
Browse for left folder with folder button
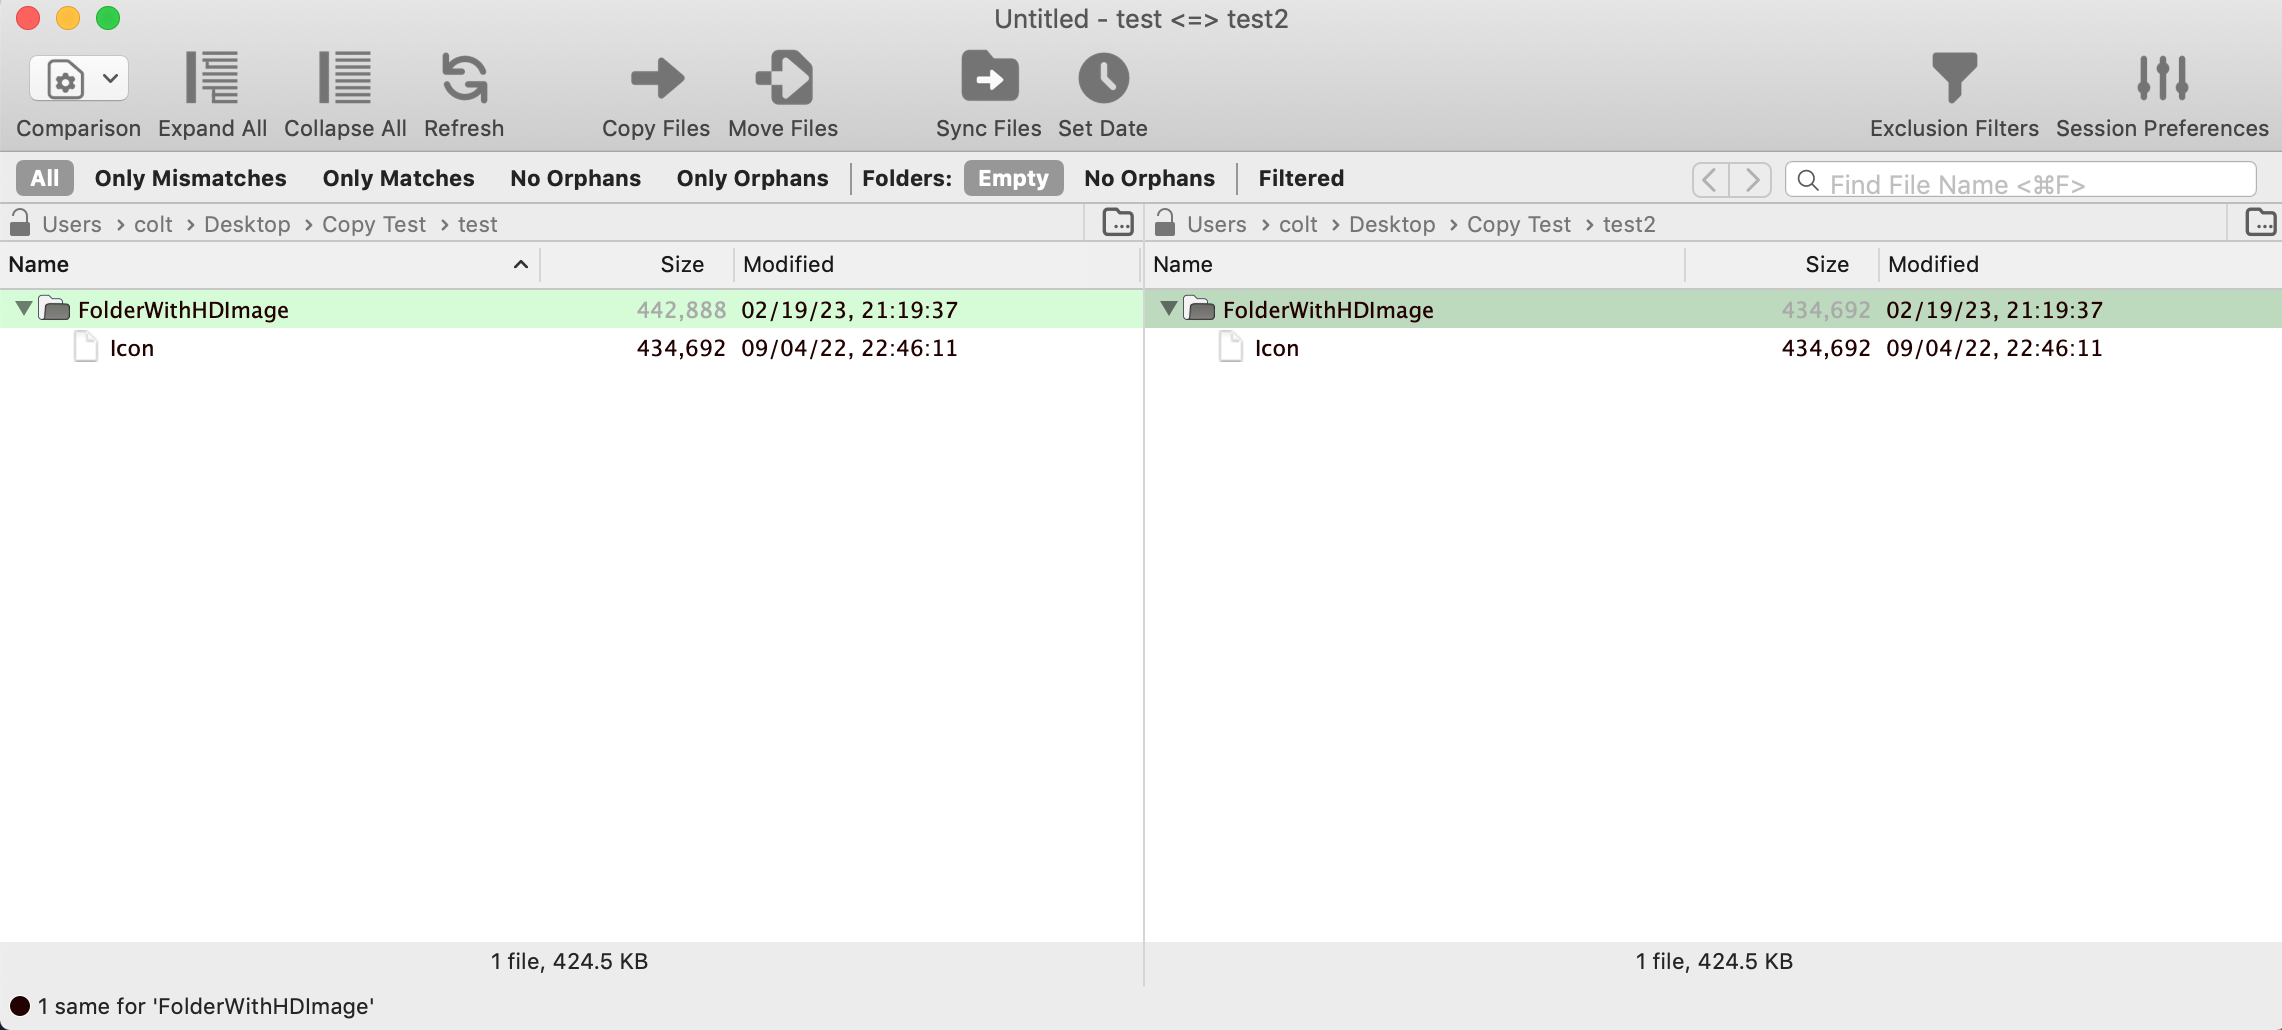tap(1117, 223)
